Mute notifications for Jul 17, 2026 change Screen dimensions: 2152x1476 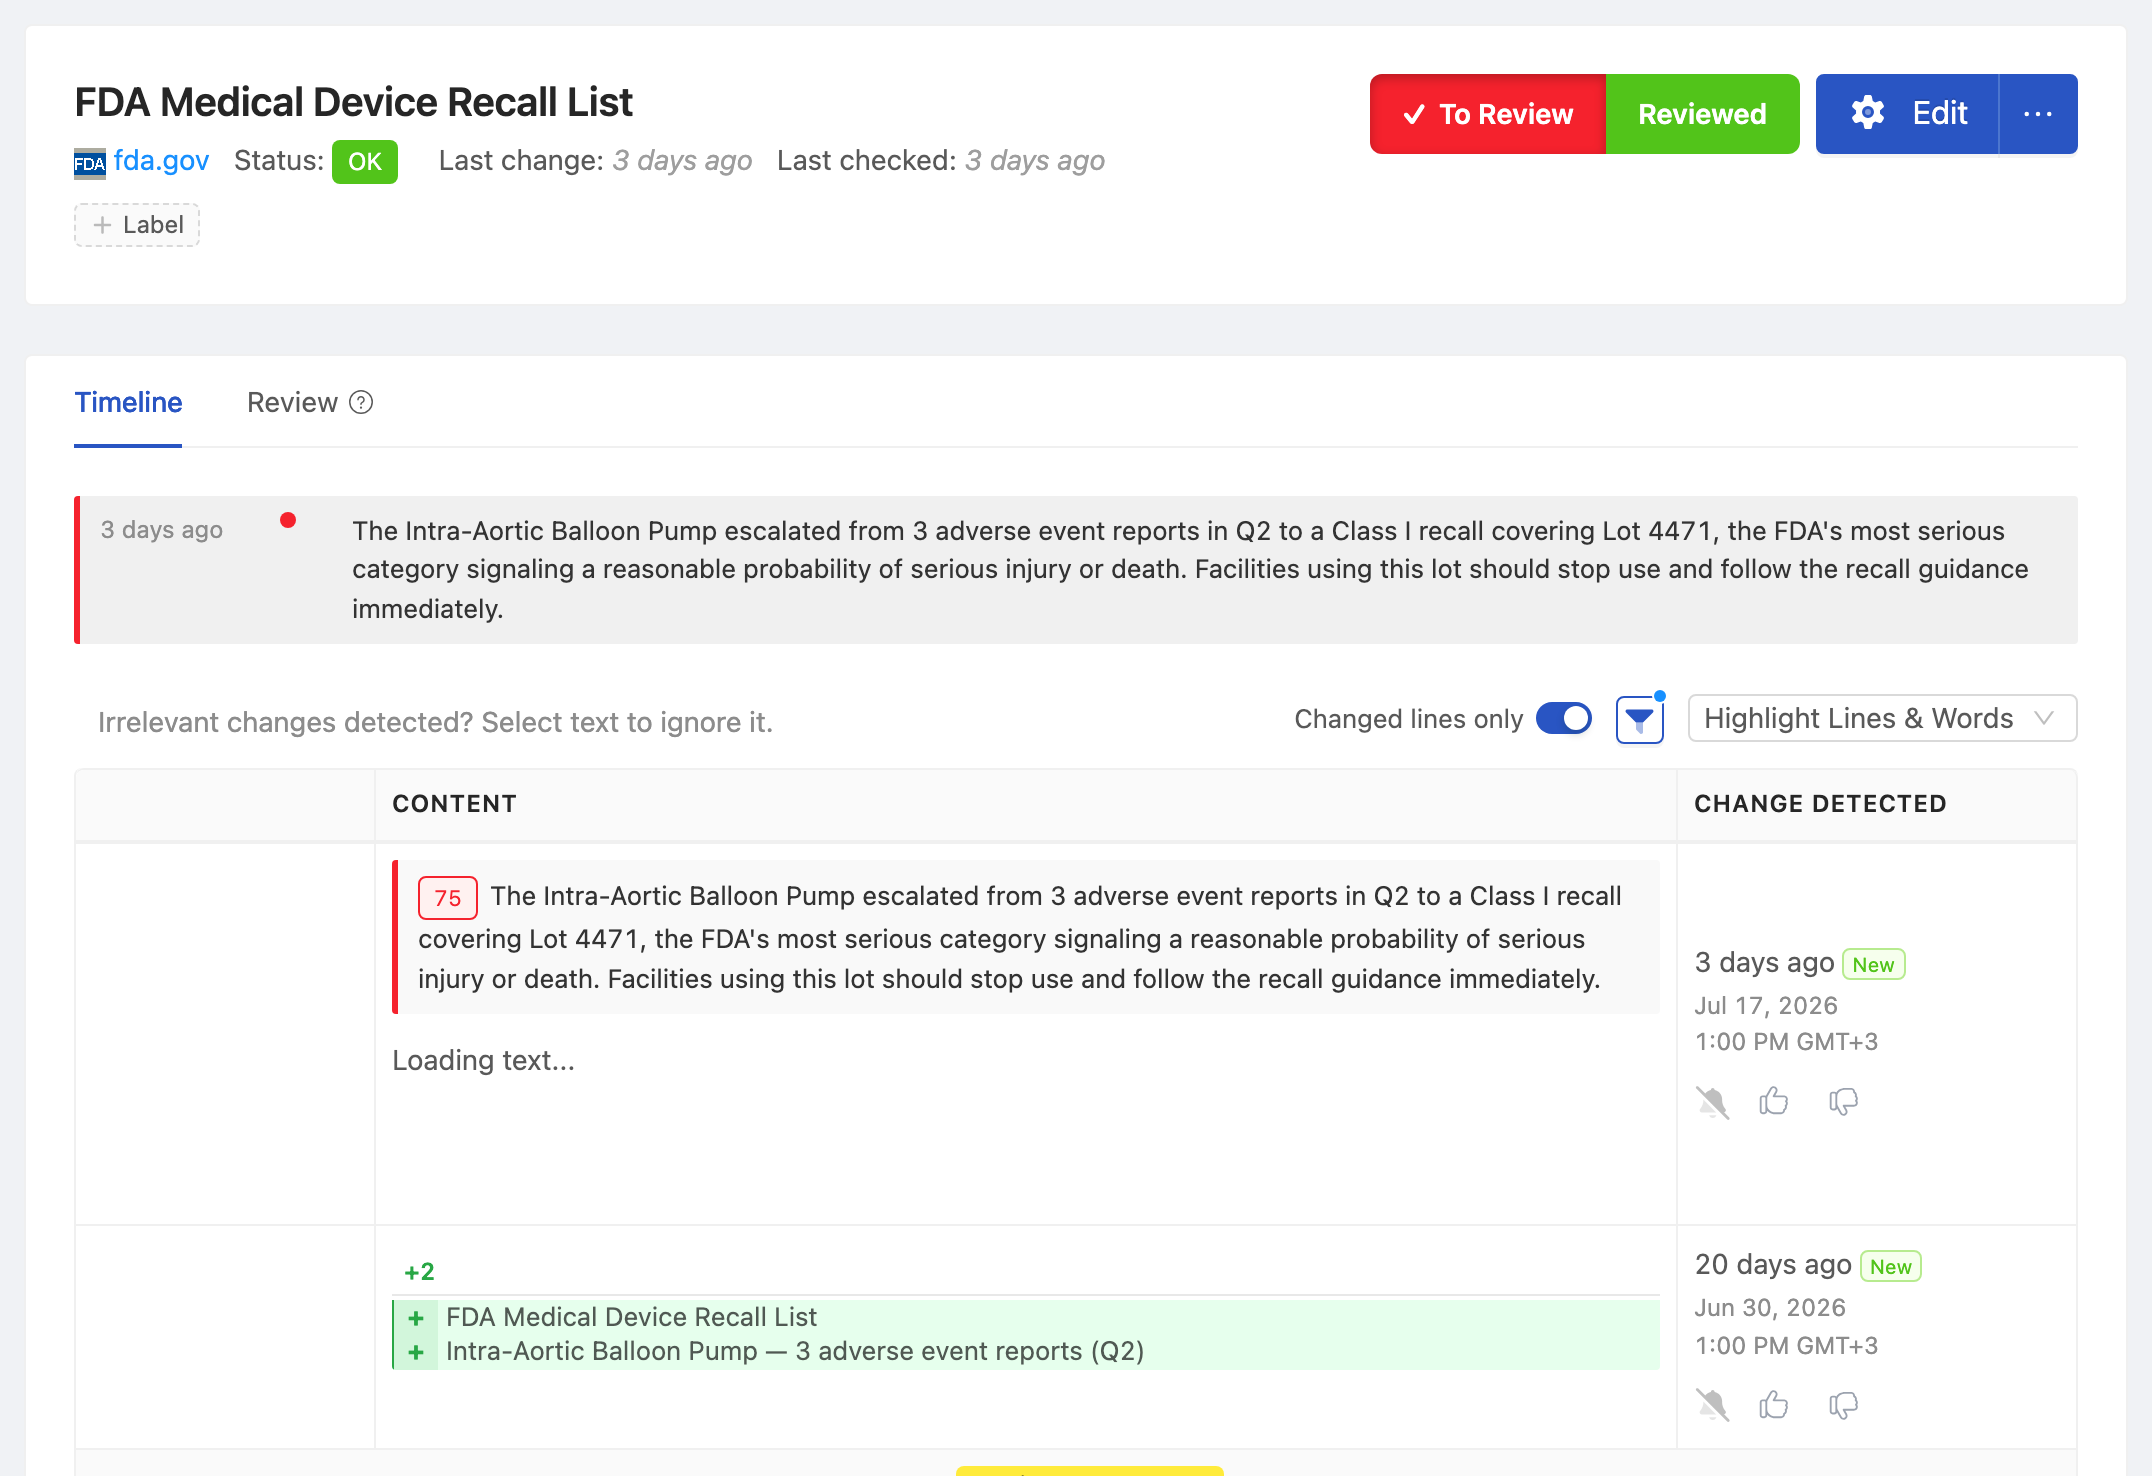pyautogui.click(x=1712, y=1102)
